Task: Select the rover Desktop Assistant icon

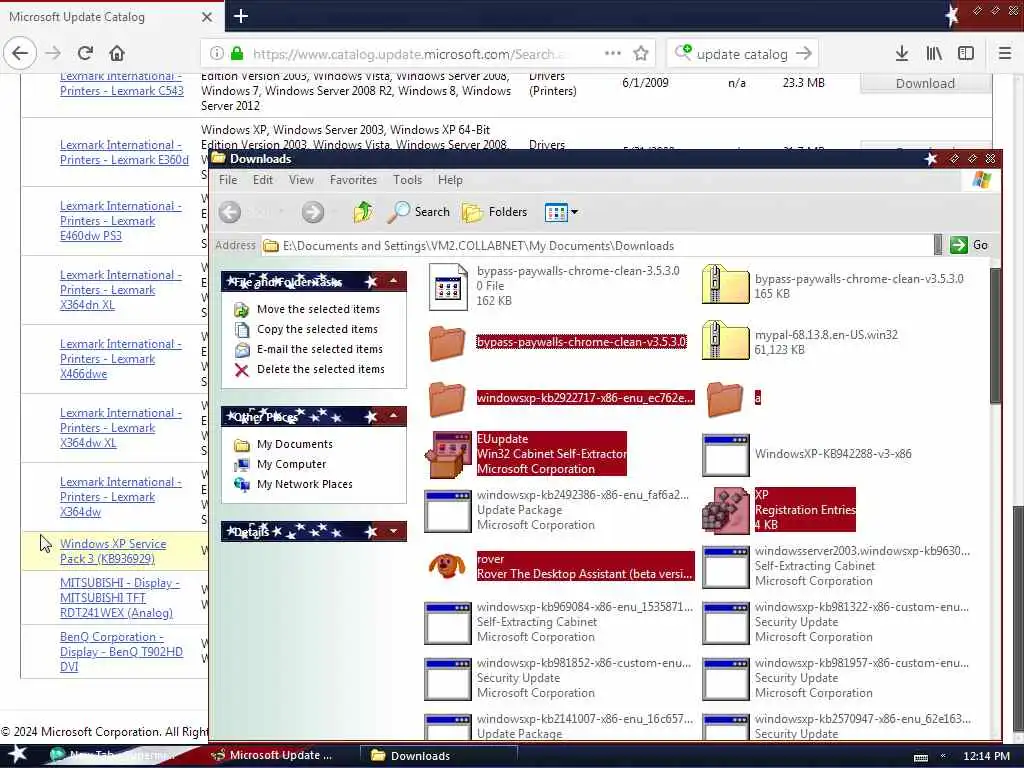Action: coord(447,566)
